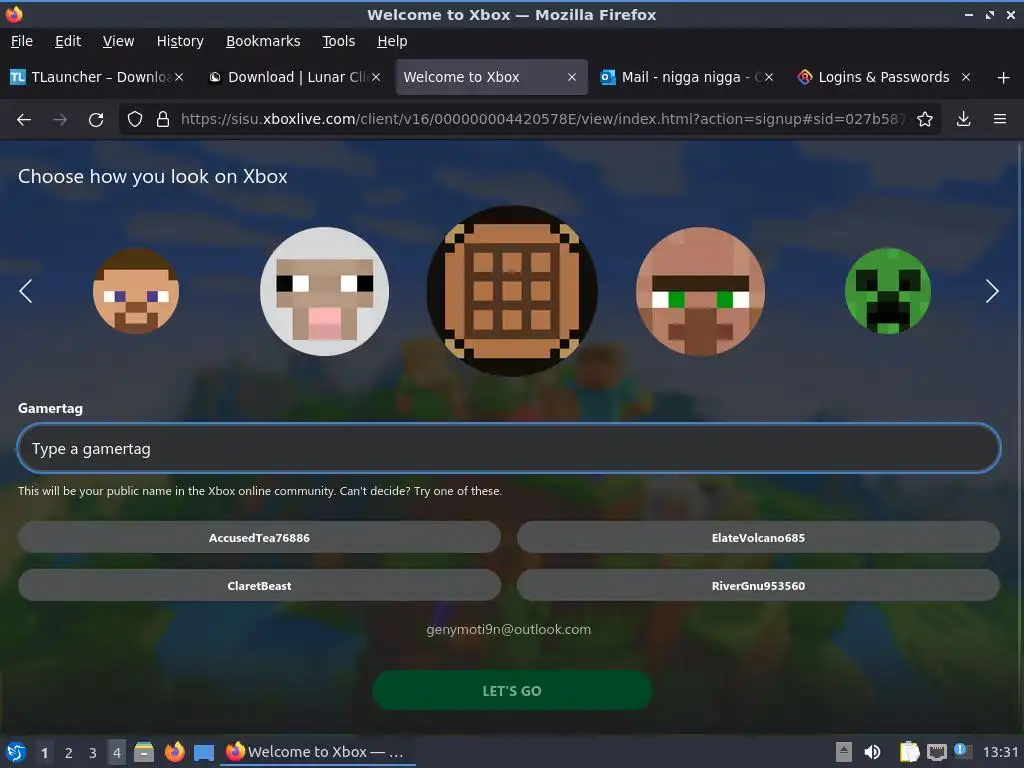Switch to workspace 2
1024x768 pixels.
tap(69, 753)
